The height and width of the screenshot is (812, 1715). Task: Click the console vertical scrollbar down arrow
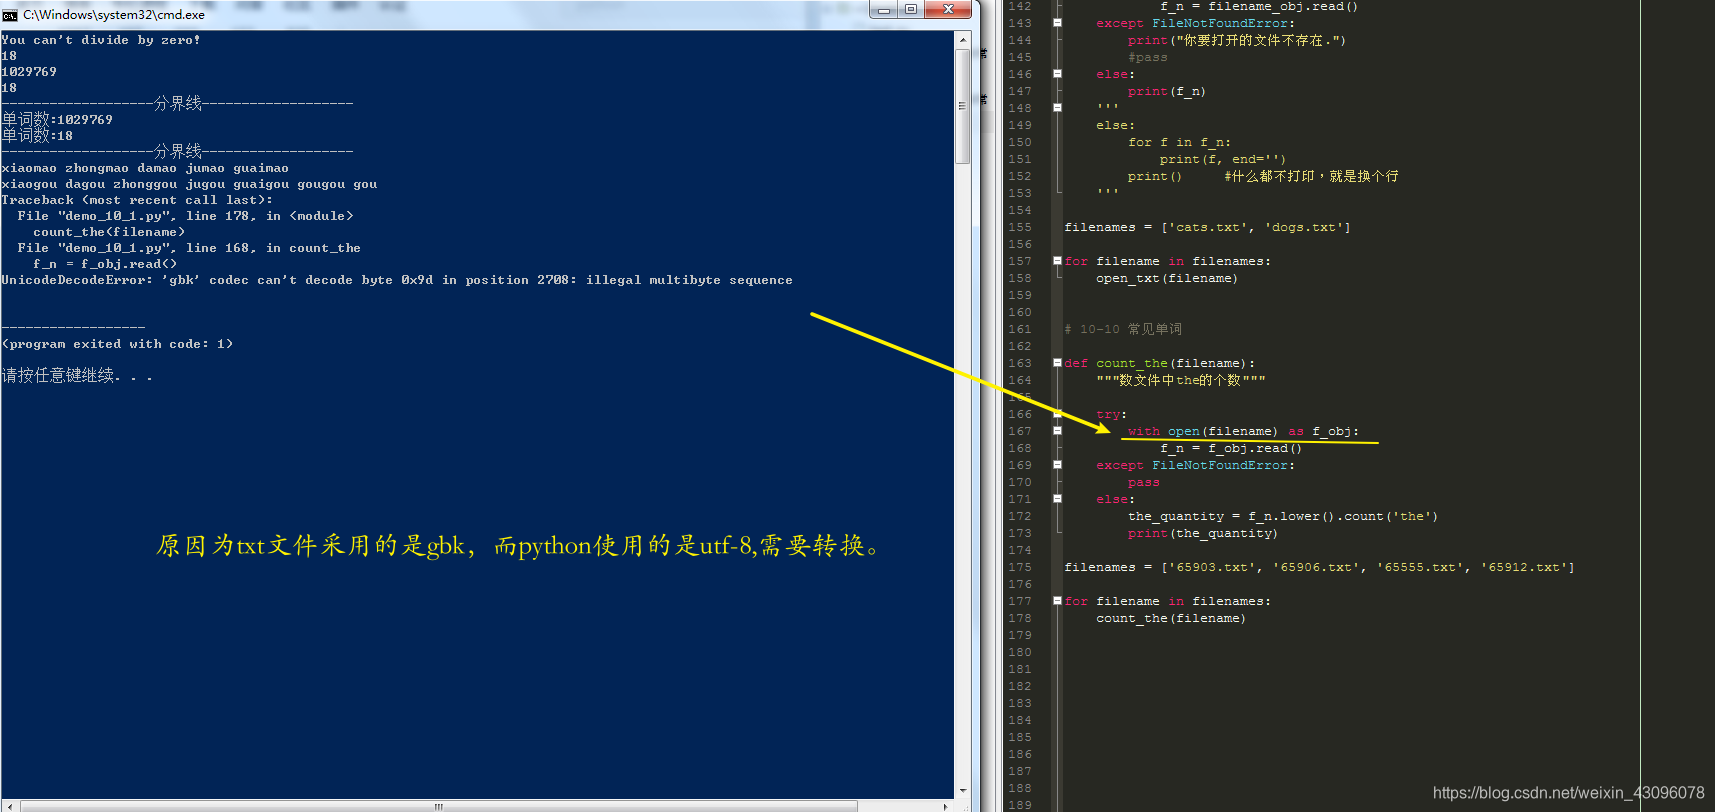click(x=962, y=791)
